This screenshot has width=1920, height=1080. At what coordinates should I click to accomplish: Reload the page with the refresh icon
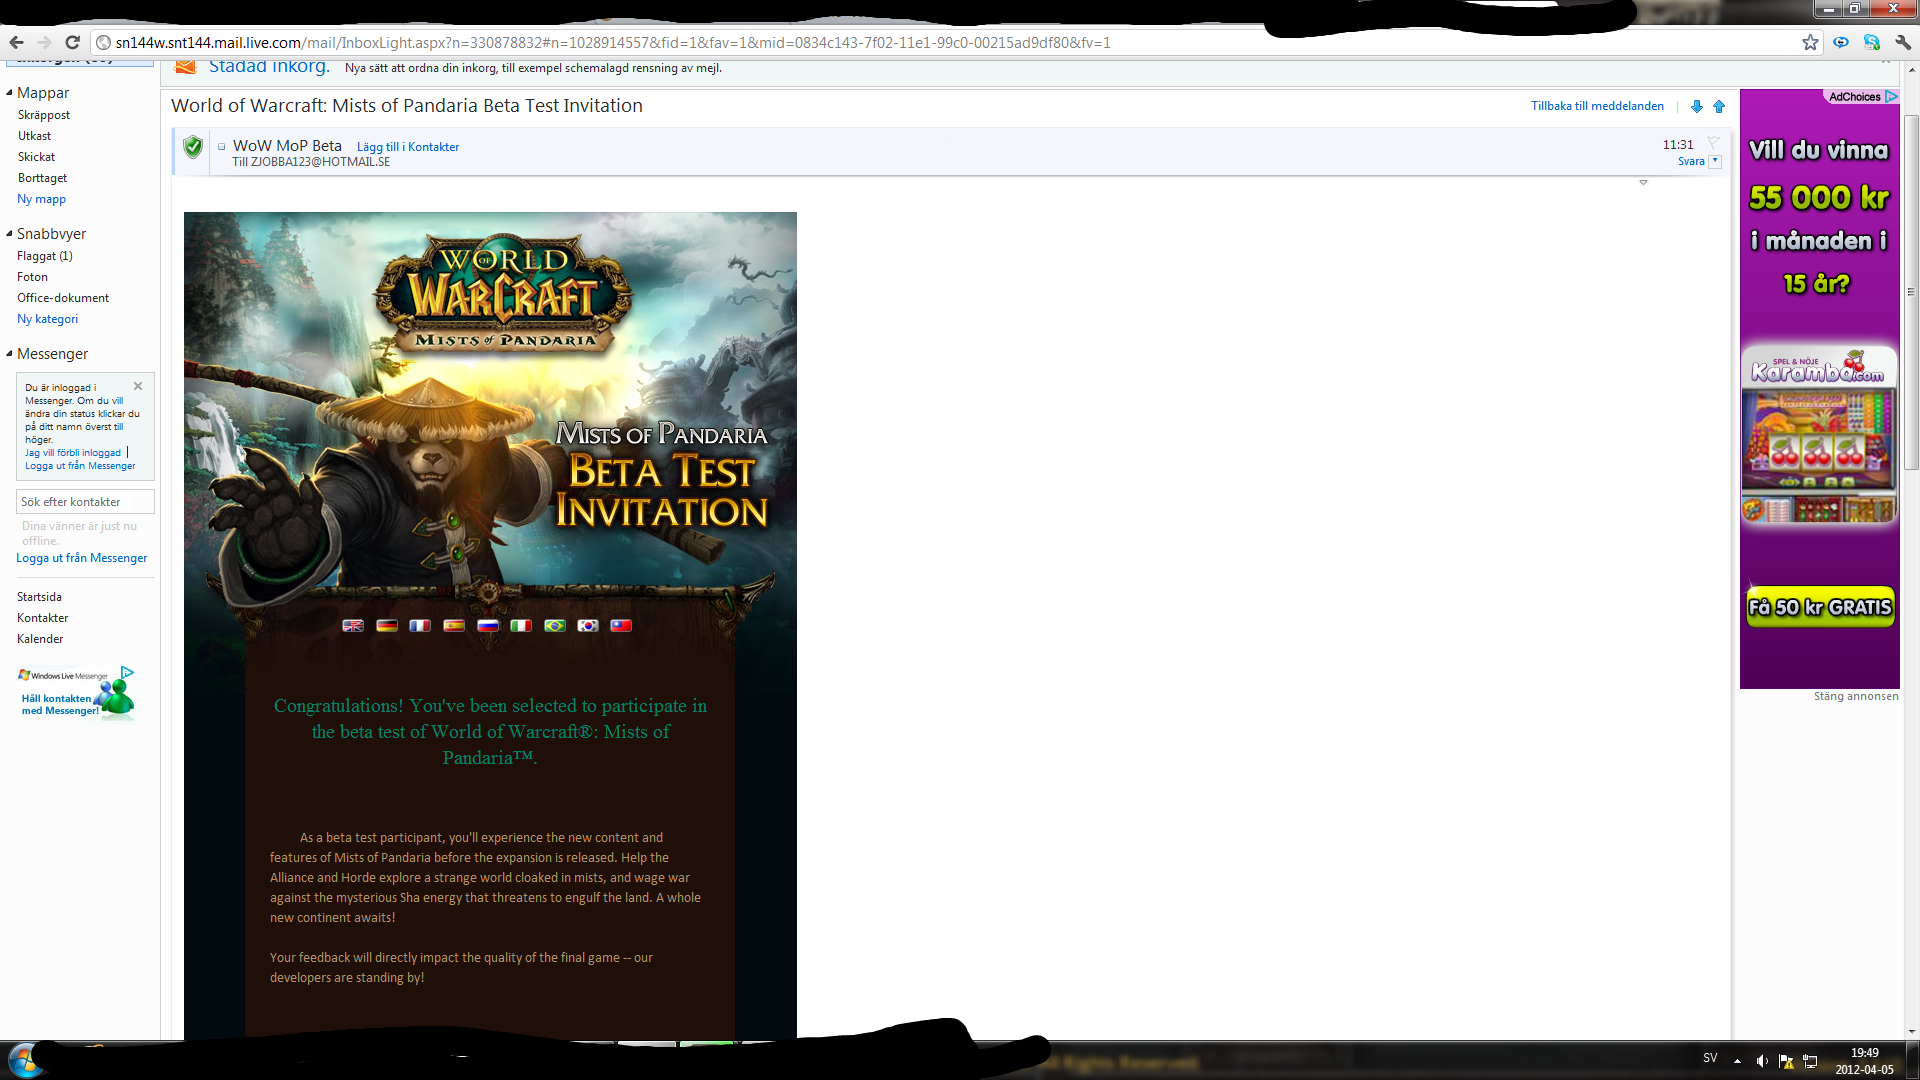tap(72, 42)
